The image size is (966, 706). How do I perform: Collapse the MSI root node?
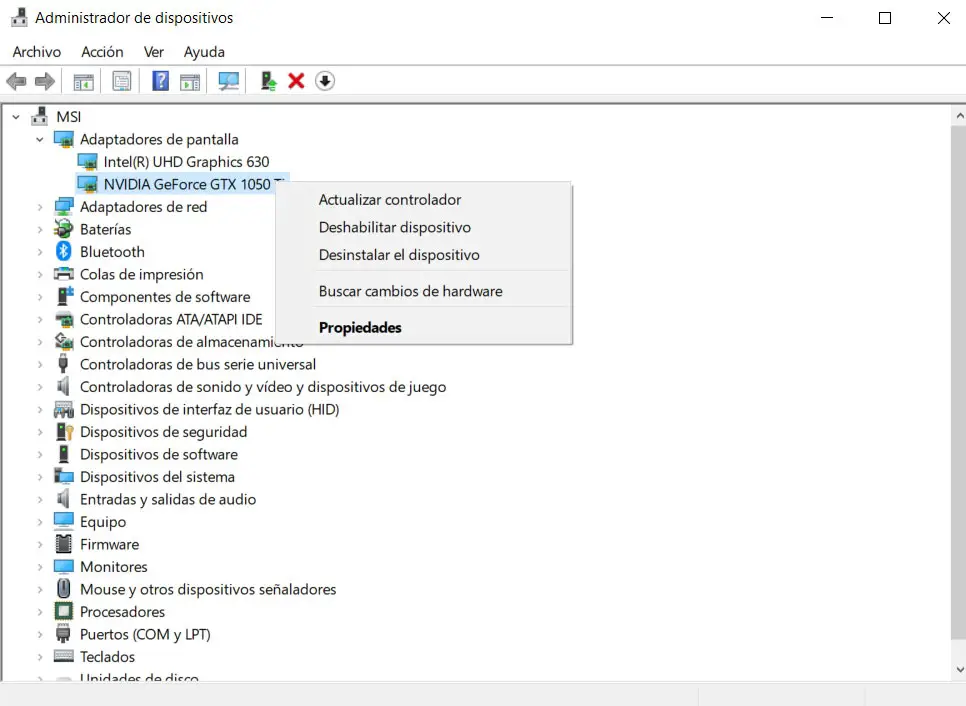[16, 116]
